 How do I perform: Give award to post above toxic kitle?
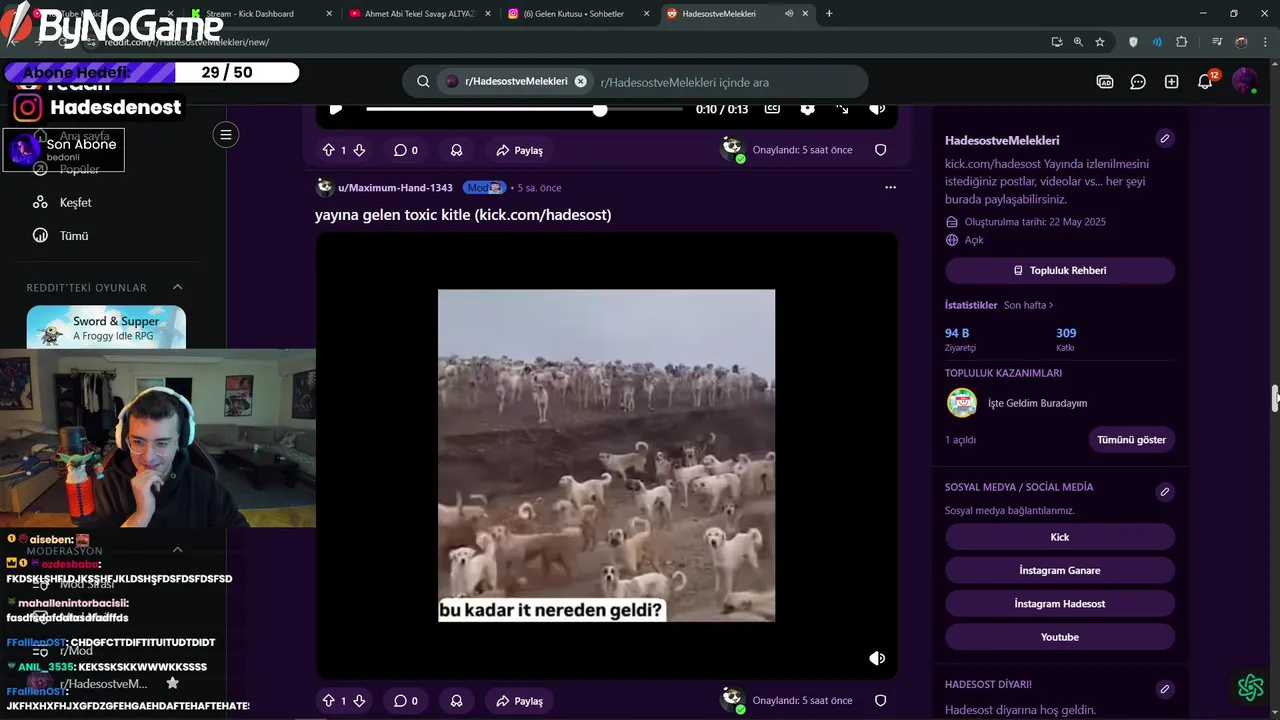(x=456, y=150)
